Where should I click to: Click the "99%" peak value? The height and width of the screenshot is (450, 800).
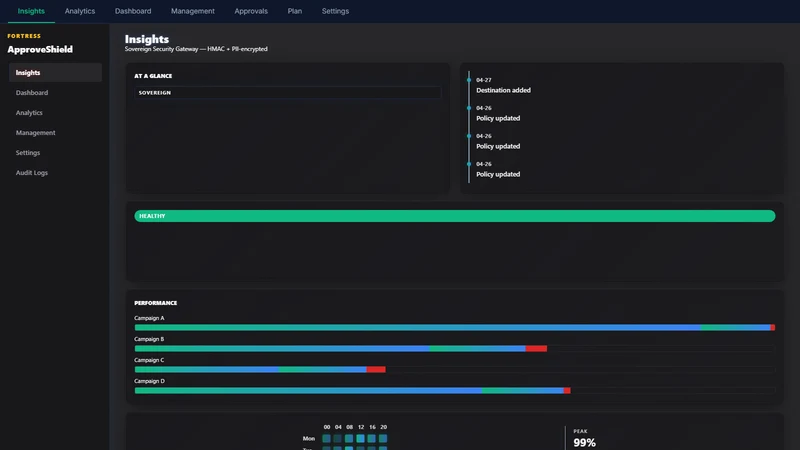[x=584, y=442]
